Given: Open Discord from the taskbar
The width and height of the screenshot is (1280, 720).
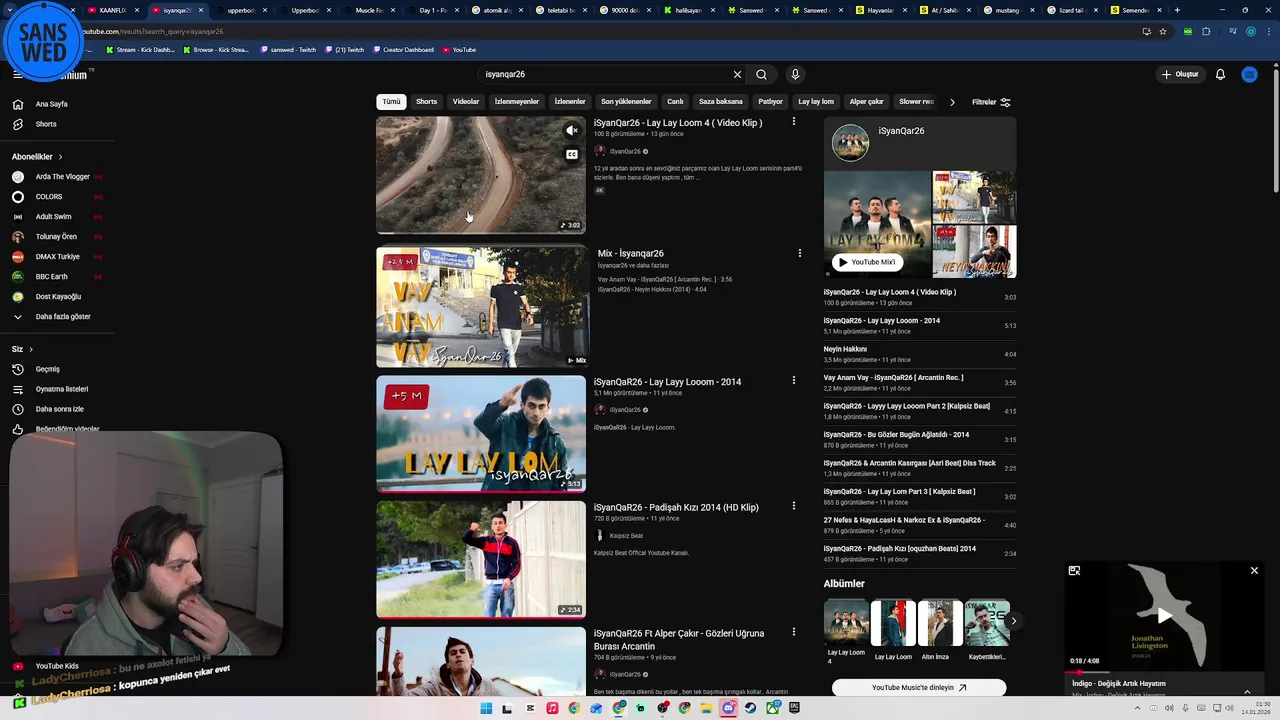Looking at the screenshot, I should point(728,708).
